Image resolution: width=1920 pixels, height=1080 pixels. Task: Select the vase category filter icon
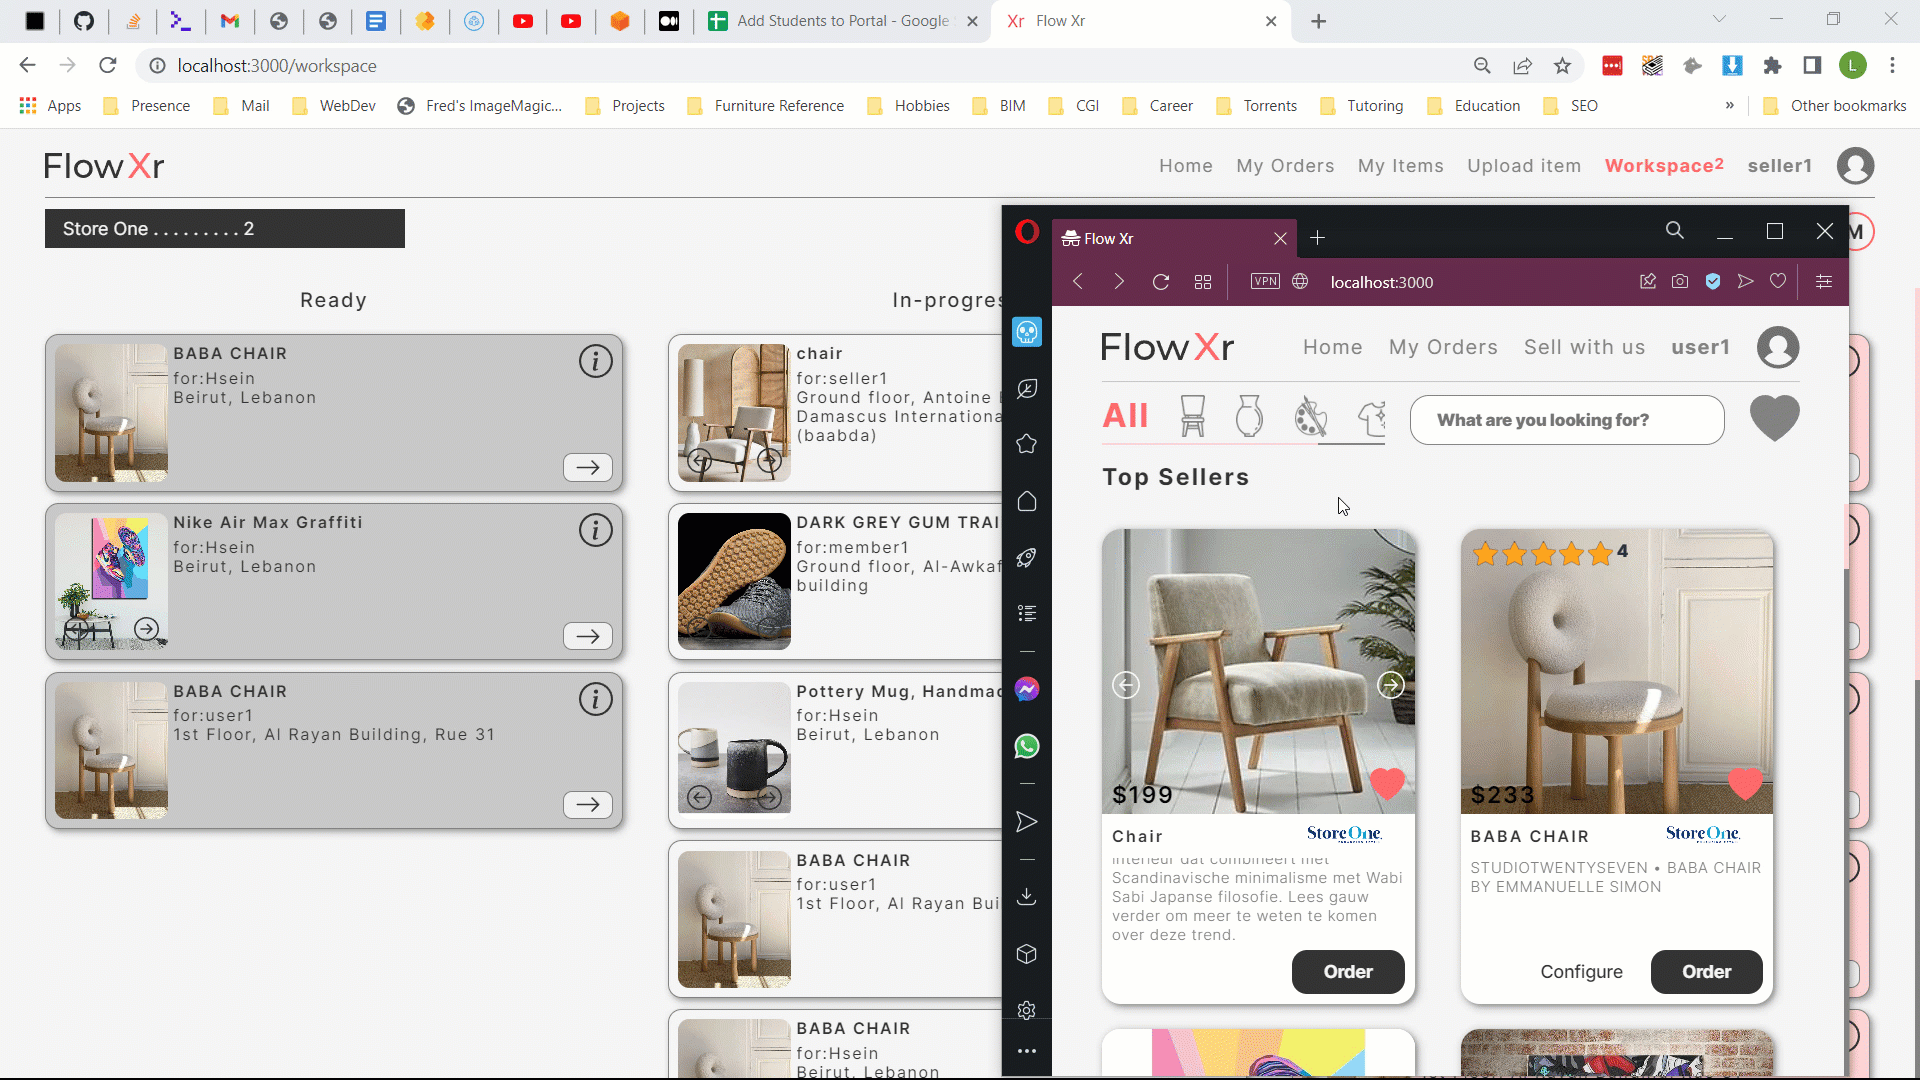[1249, 416]
